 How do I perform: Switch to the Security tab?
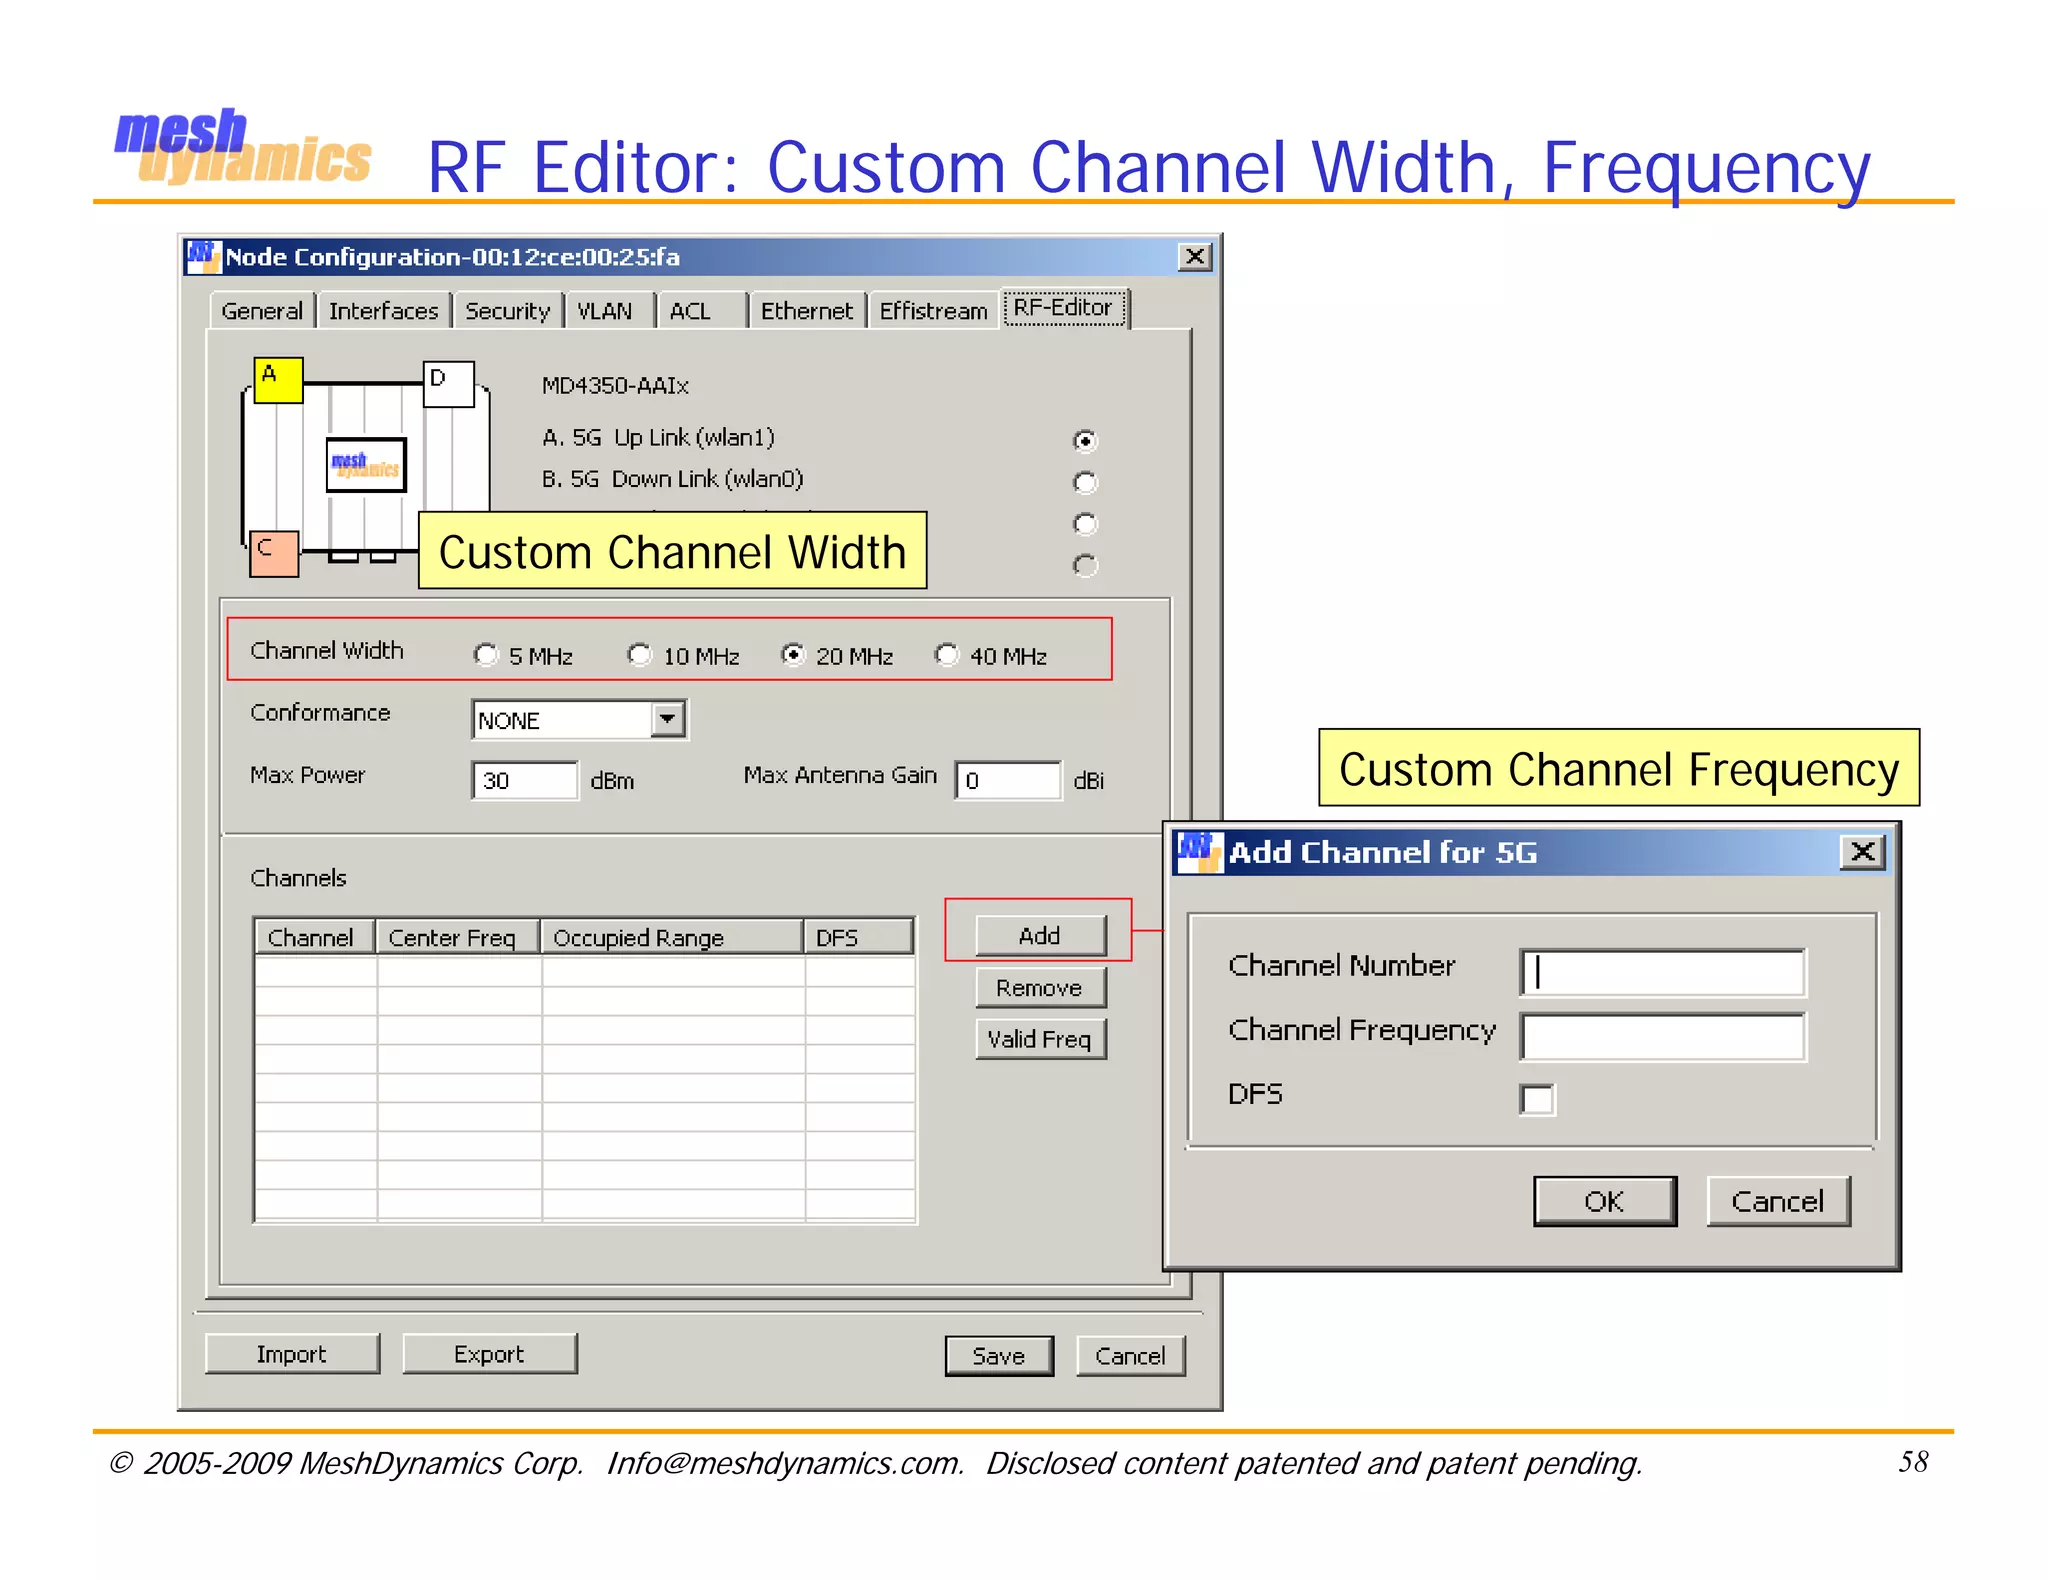coord(508,311)
